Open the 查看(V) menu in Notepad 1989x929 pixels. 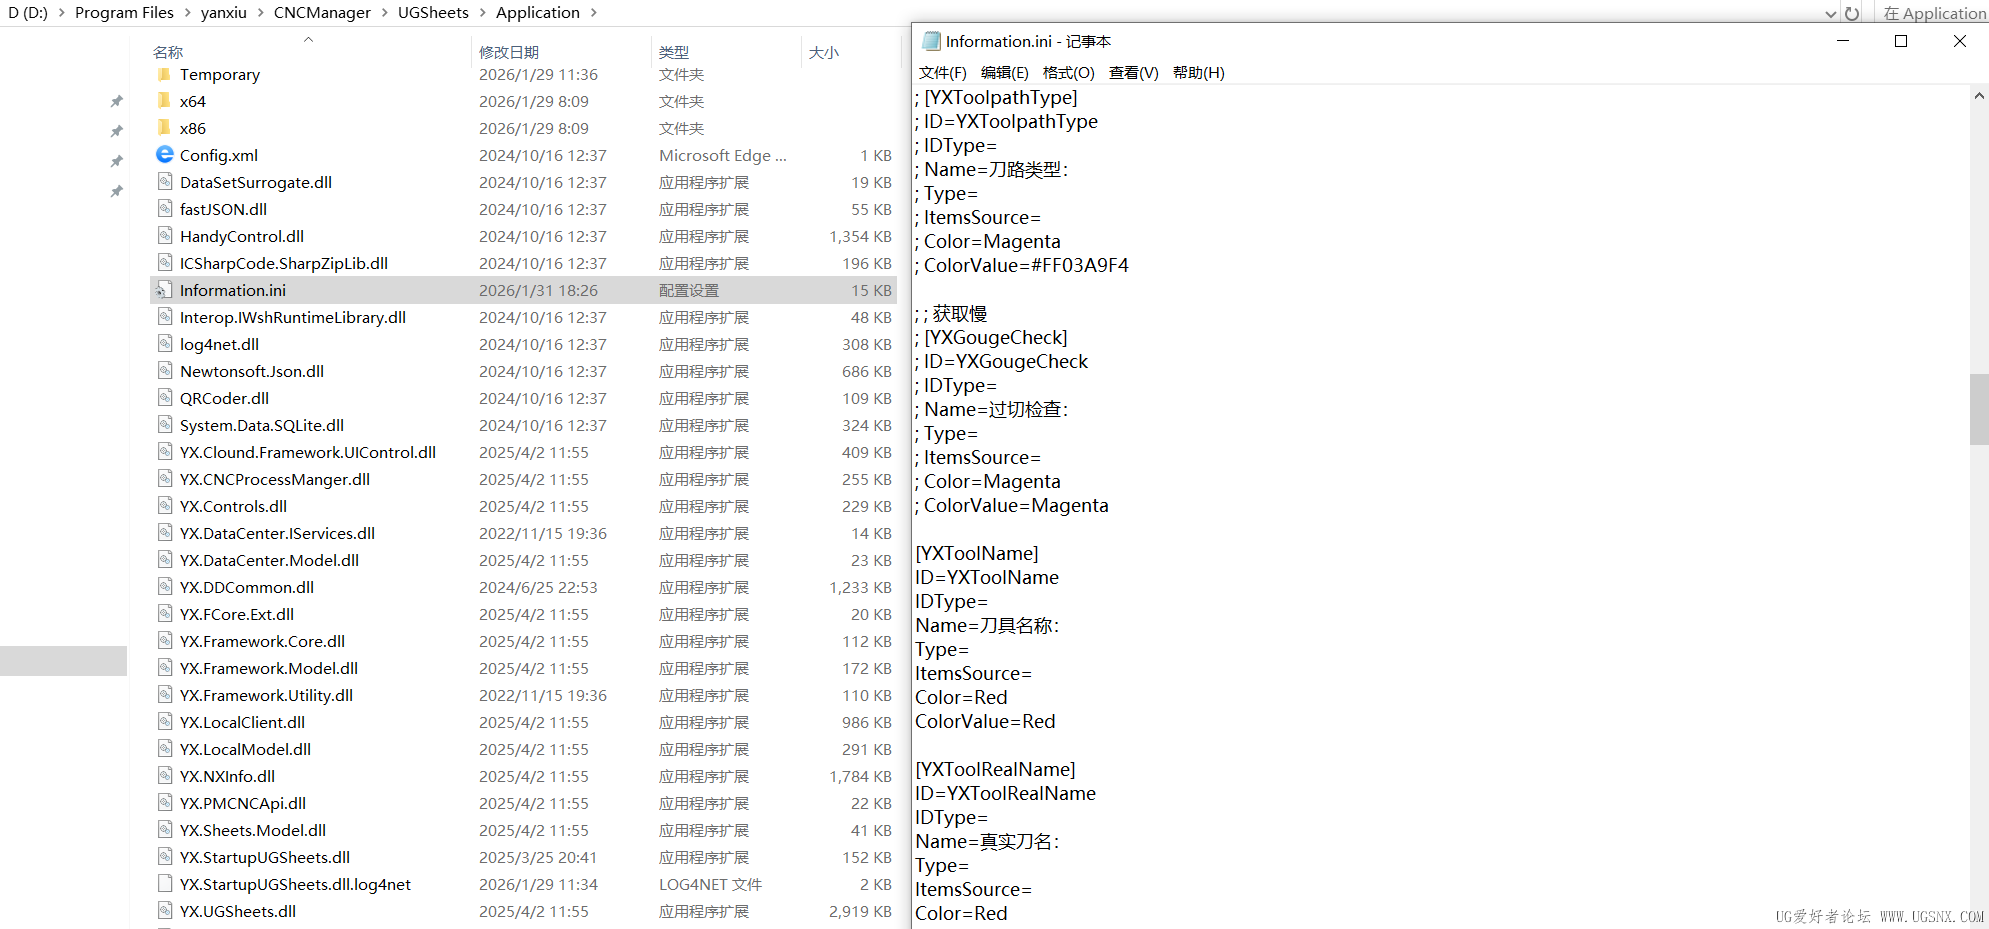pyautogui.click(x=1134, y=72)
